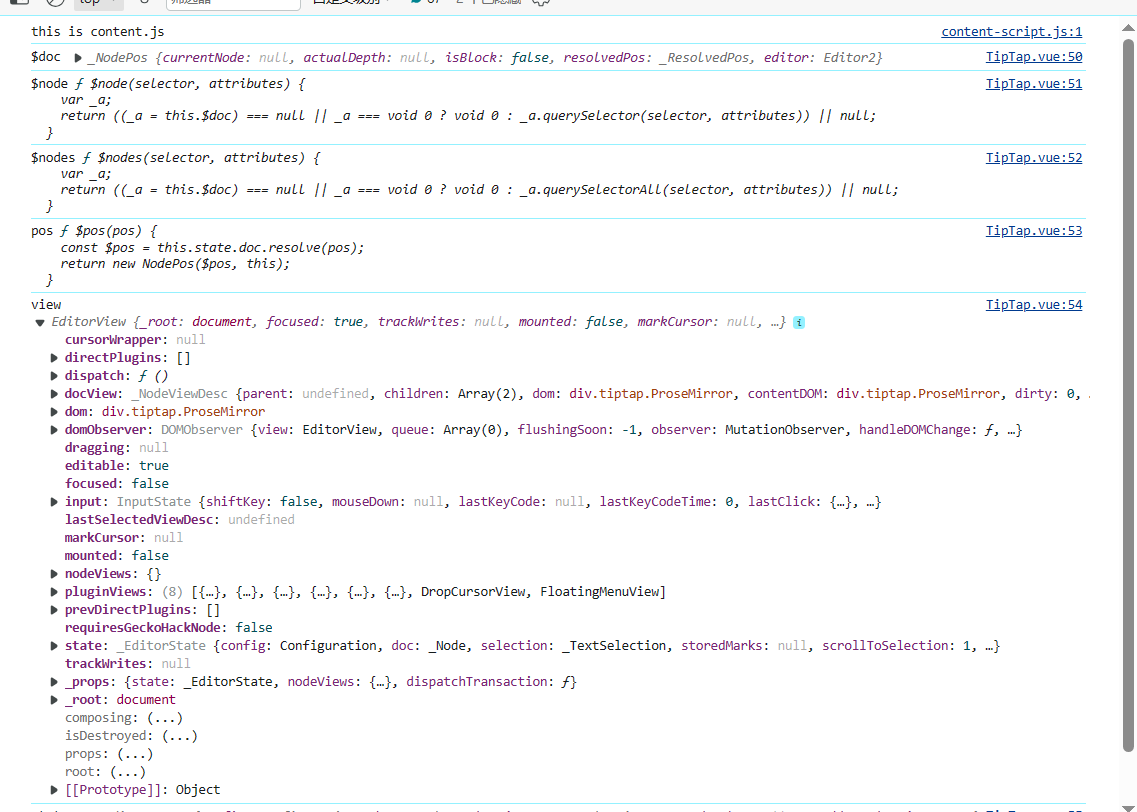Open TipTap.vue:50 source link

[1033, 58]
